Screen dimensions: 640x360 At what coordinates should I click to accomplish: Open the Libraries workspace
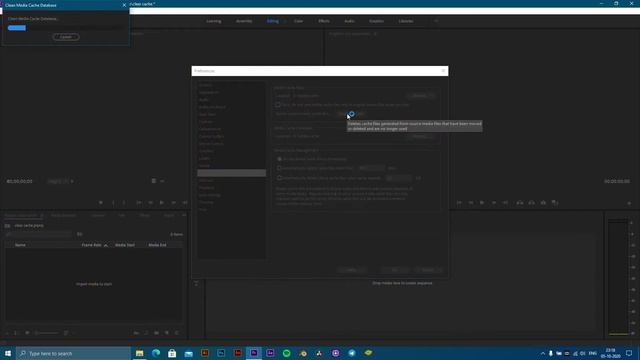(x=406, y=21)
